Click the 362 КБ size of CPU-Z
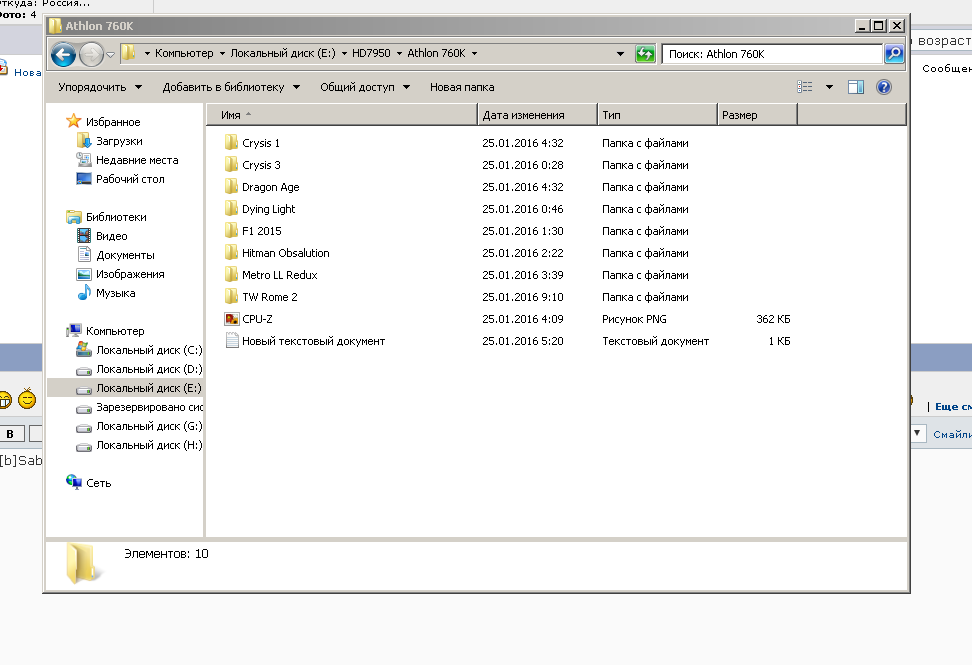The image size is (972, 665). [x=773, y=319]
